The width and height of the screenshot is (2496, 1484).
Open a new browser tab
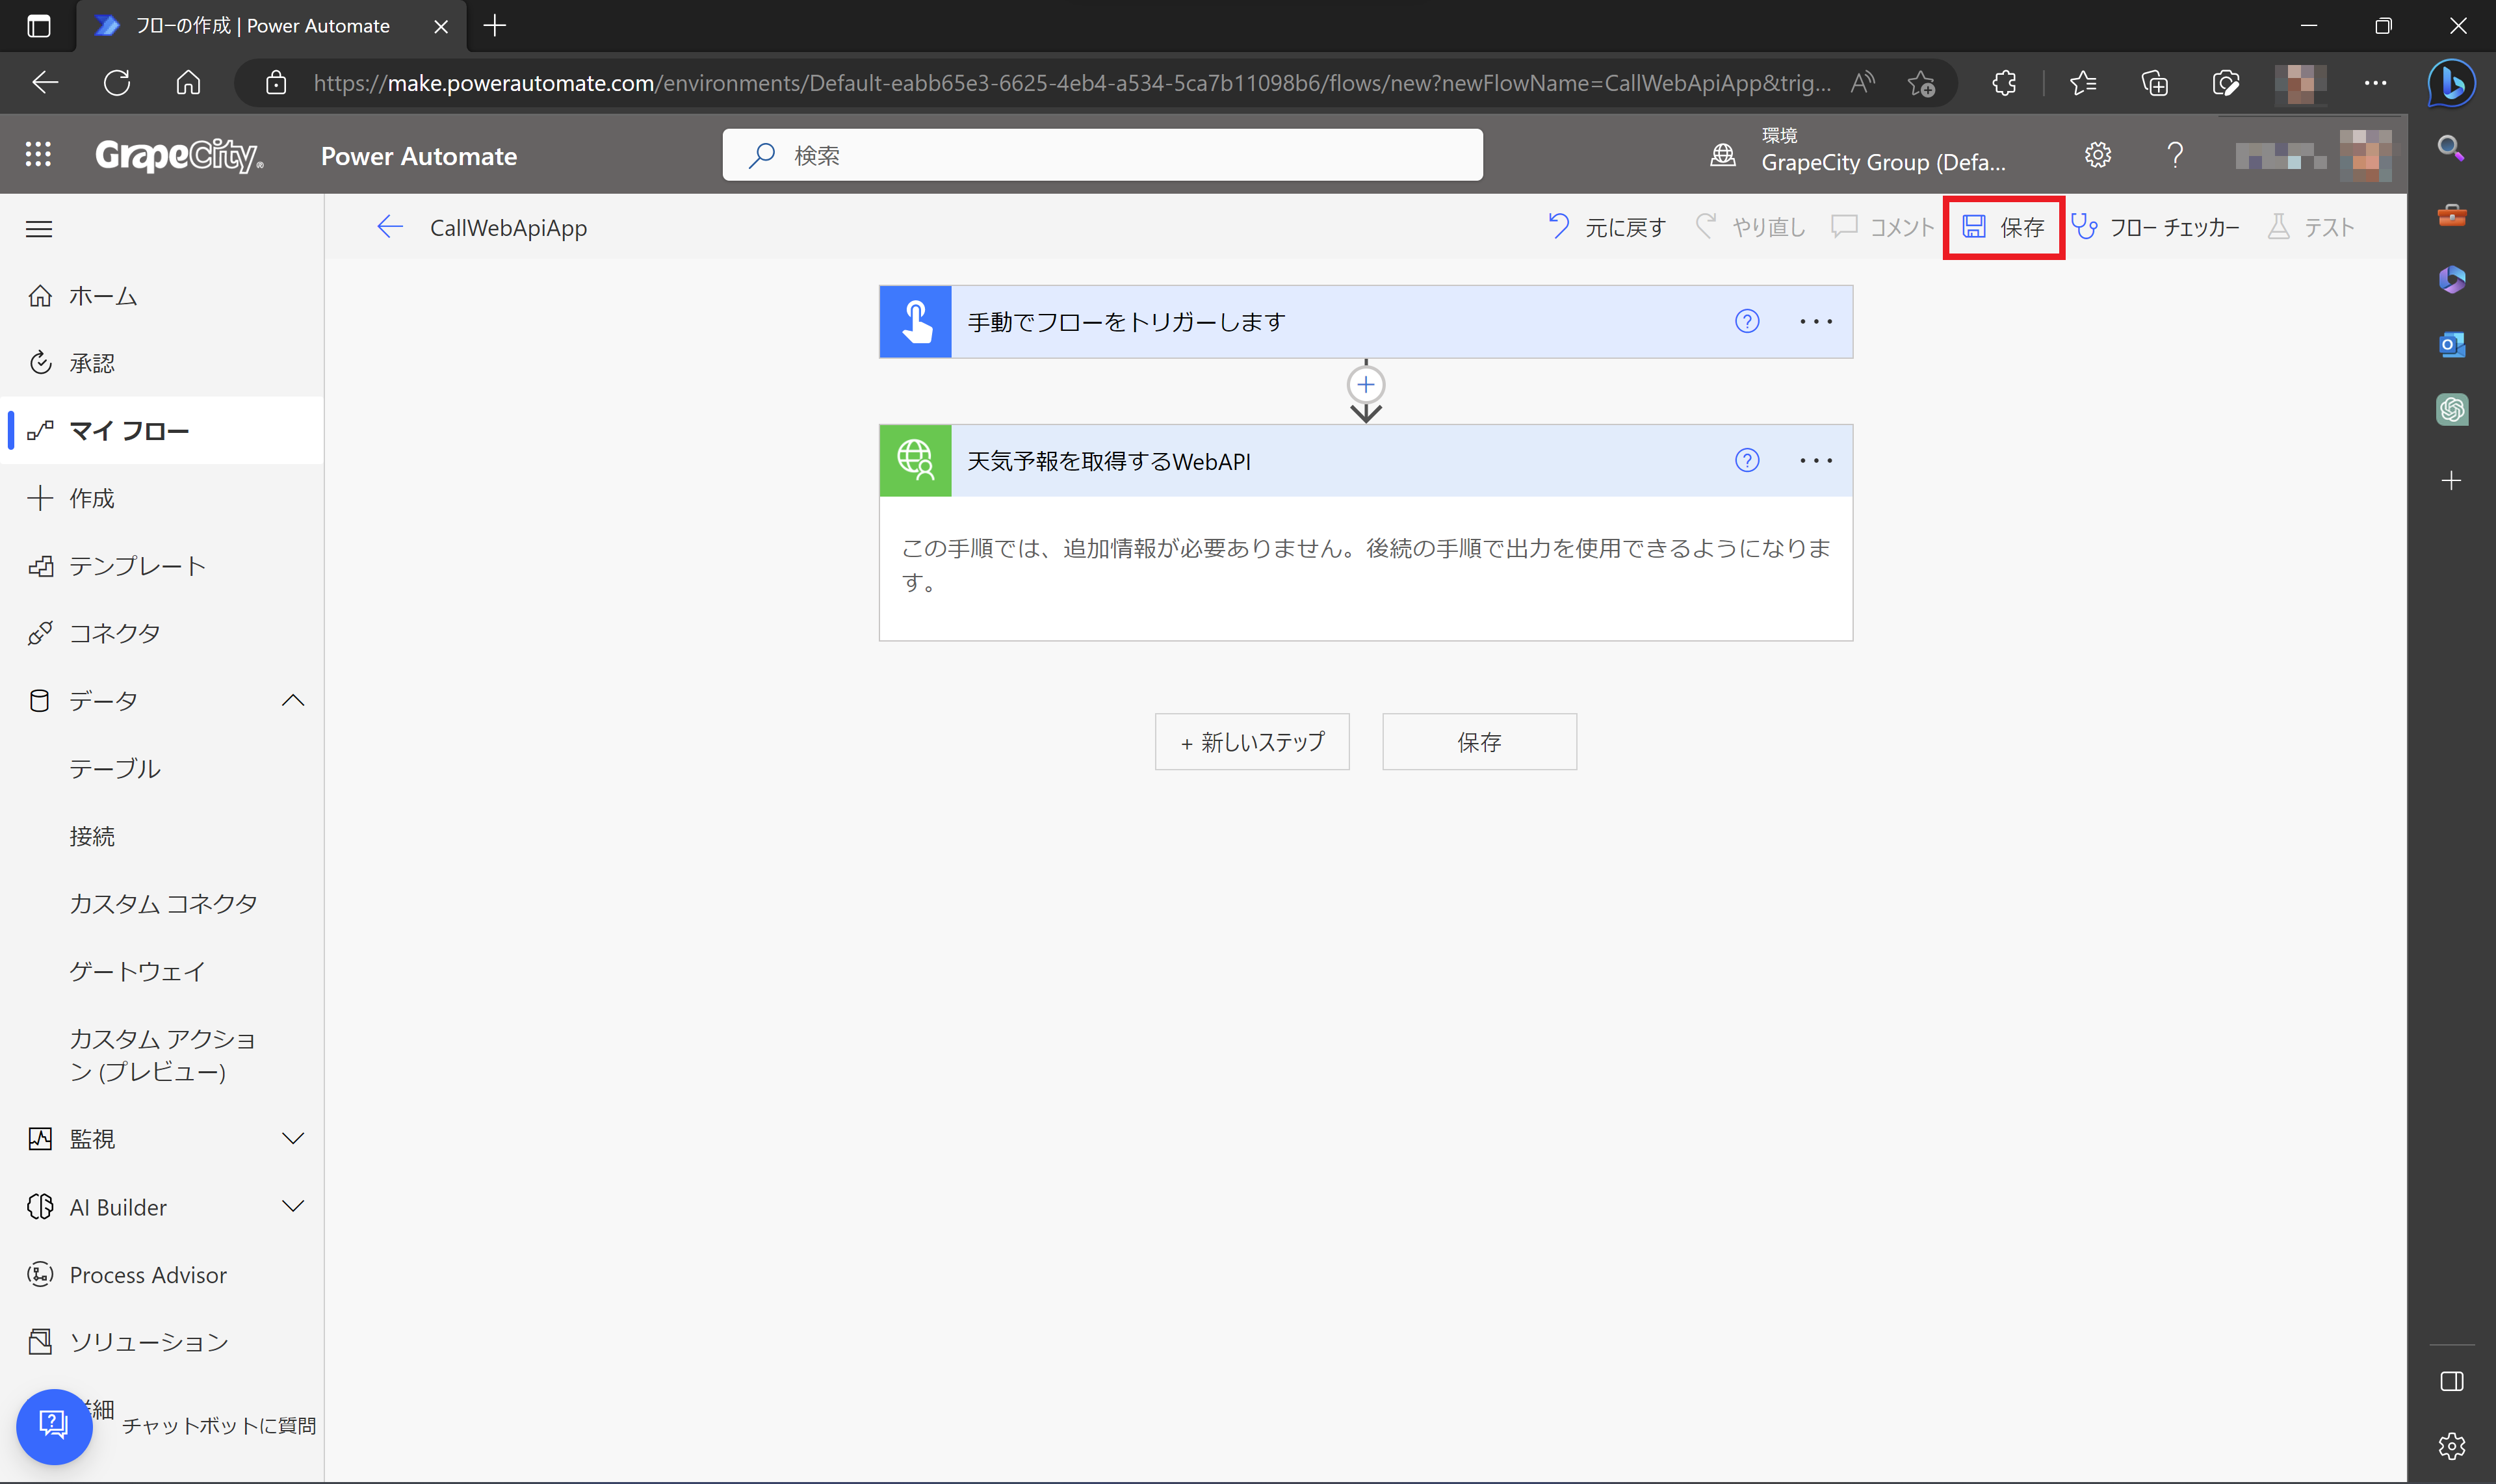(x=494, y=25)
